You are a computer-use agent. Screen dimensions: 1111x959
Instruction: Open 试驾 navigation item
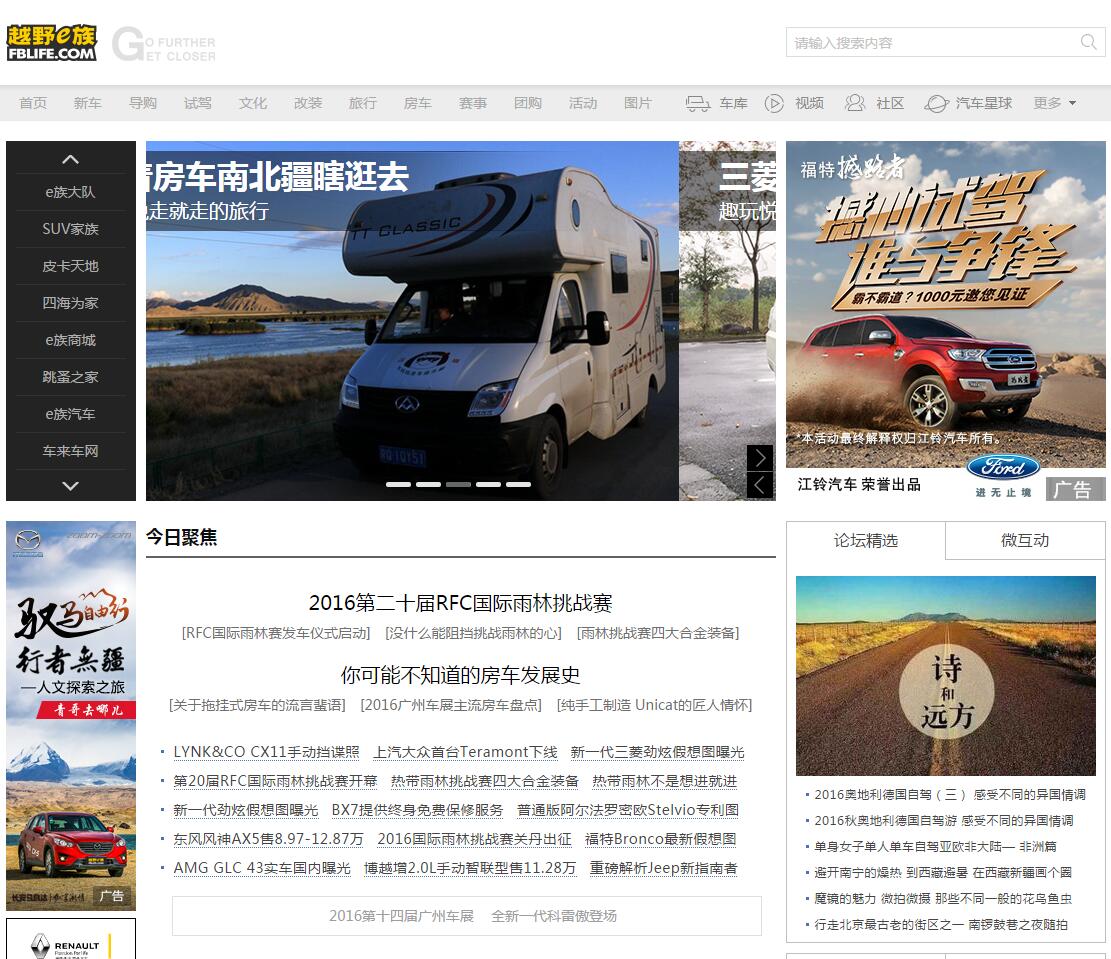pyautogui.click(x=198, y=103)
